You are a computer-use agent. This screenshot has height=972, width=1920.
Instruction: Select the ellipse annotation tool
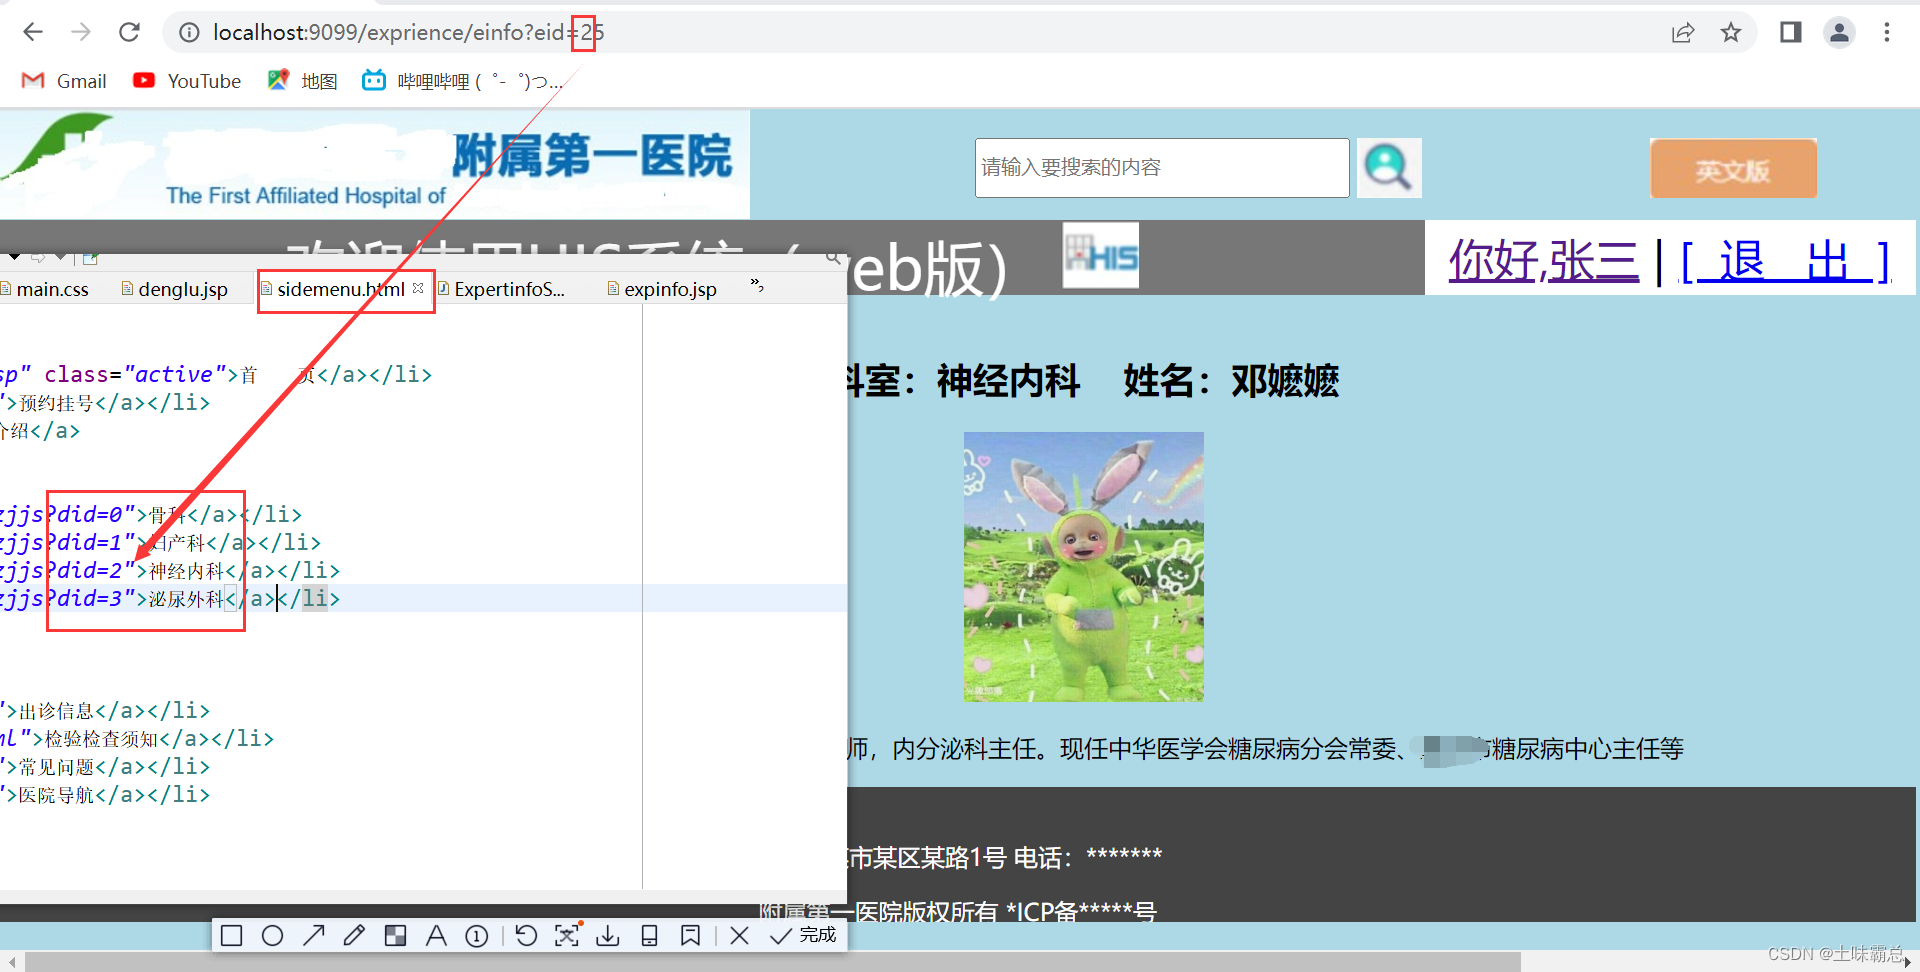(x=272, y=936)
